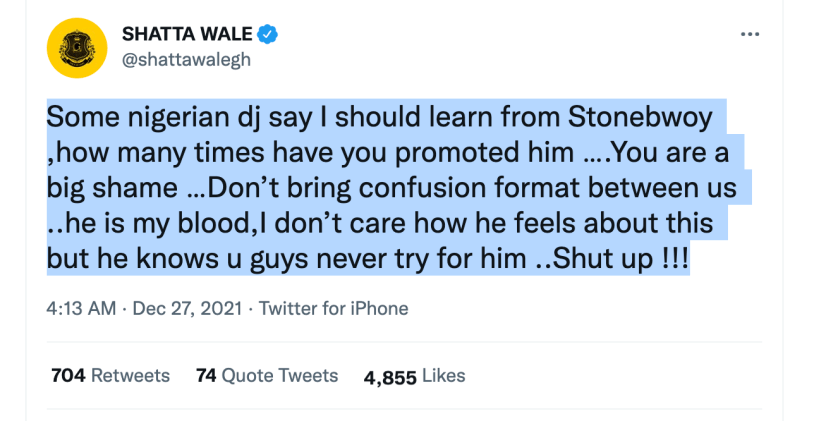Click the 74 quote count number
This screenshot has width=814, height=421.
point(206,375)
